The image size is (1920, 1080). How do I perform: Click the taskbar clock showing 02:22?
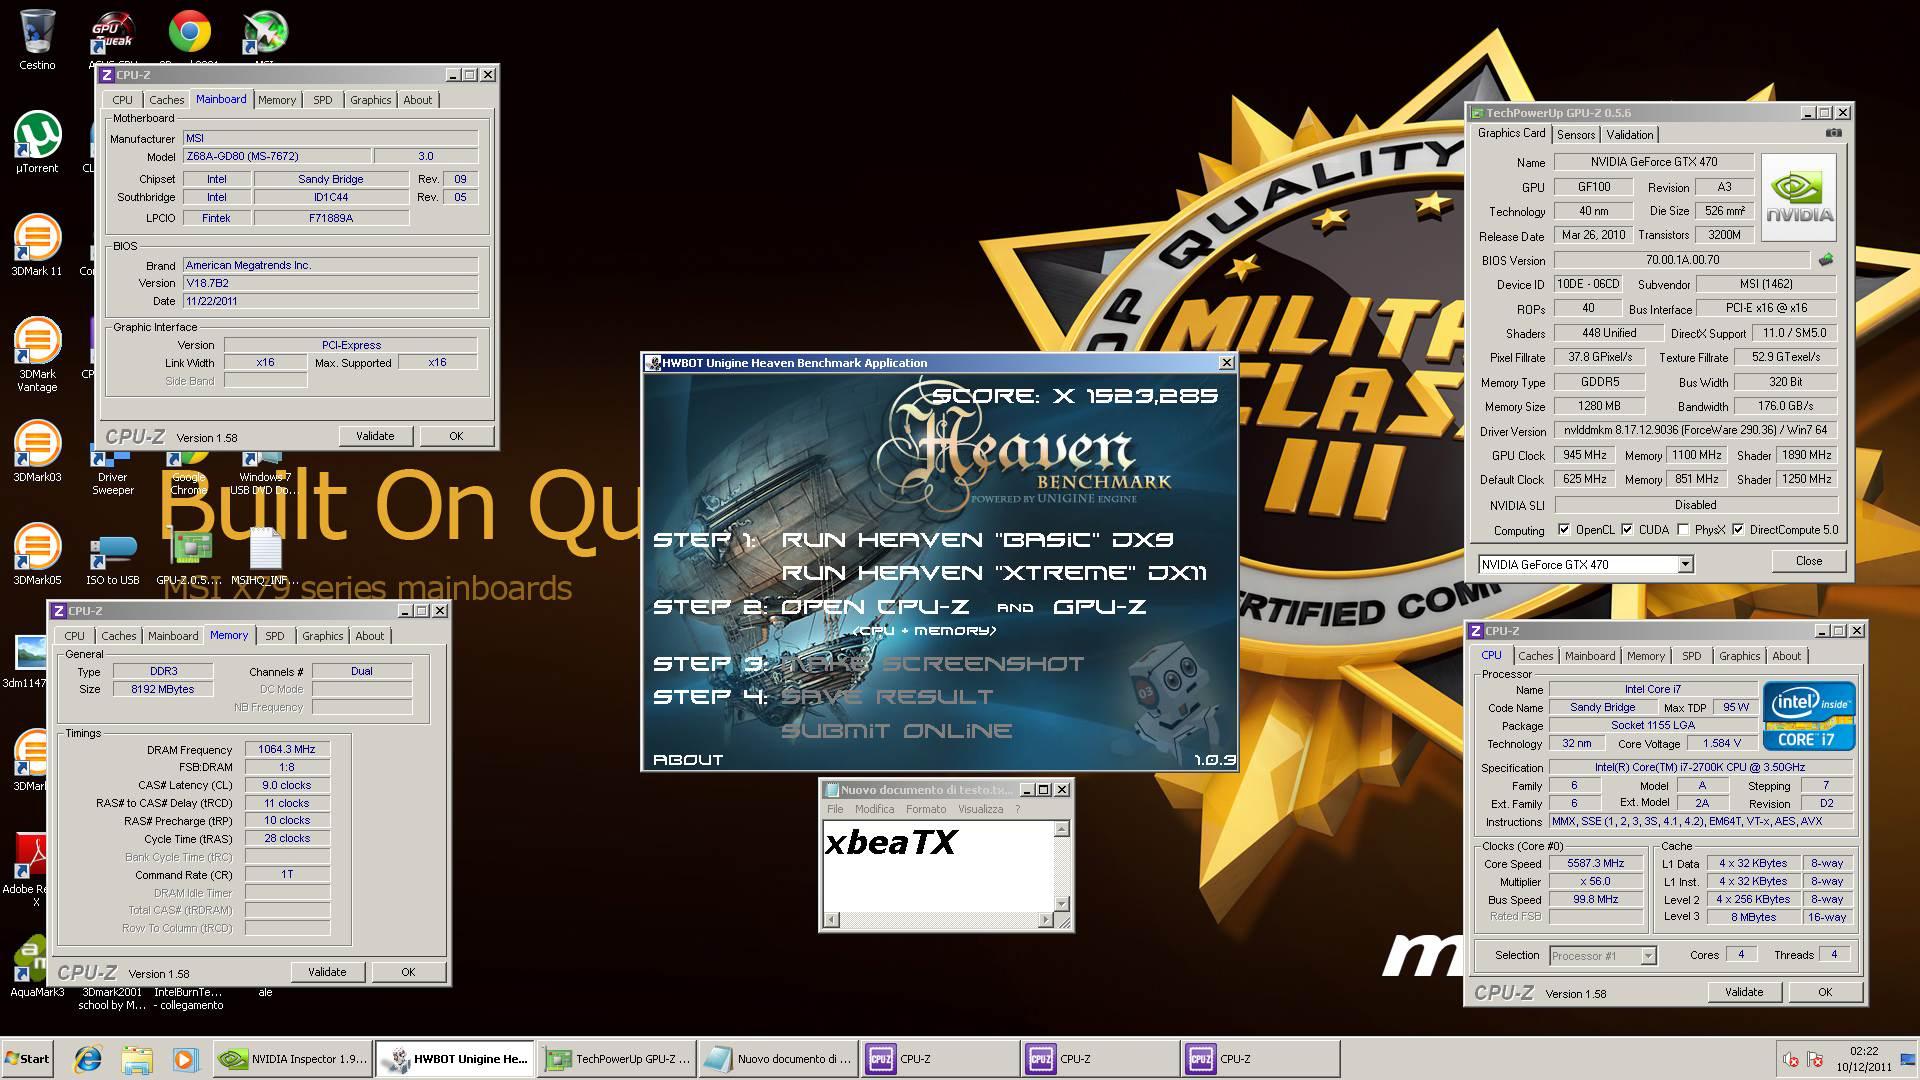tap(1864, 1051)
